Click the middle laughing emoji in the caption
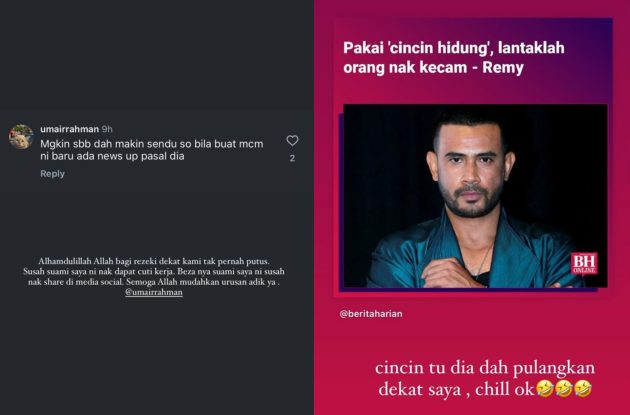Viewport: 630px width, 415px height. pos(564,389)
